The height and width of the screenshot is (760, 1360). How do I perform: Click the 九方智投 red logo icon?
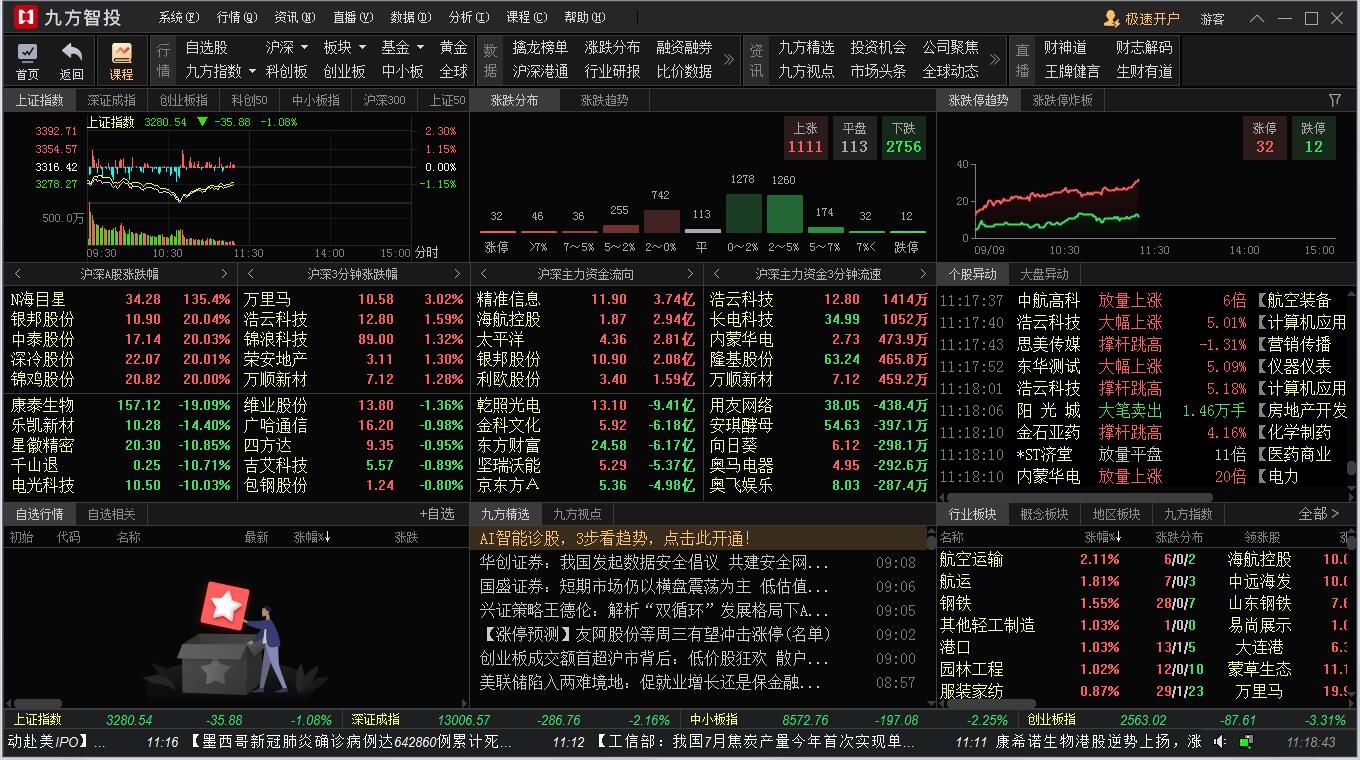click(x=26, y=18)
